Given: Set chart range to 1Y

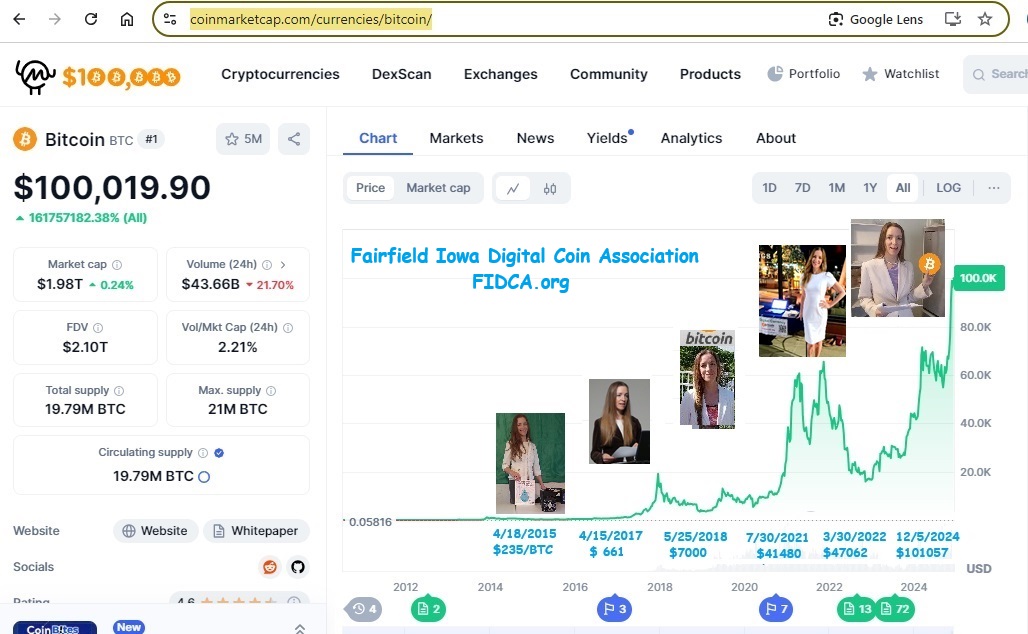Looking at the screenshot, I should point(870,188).
